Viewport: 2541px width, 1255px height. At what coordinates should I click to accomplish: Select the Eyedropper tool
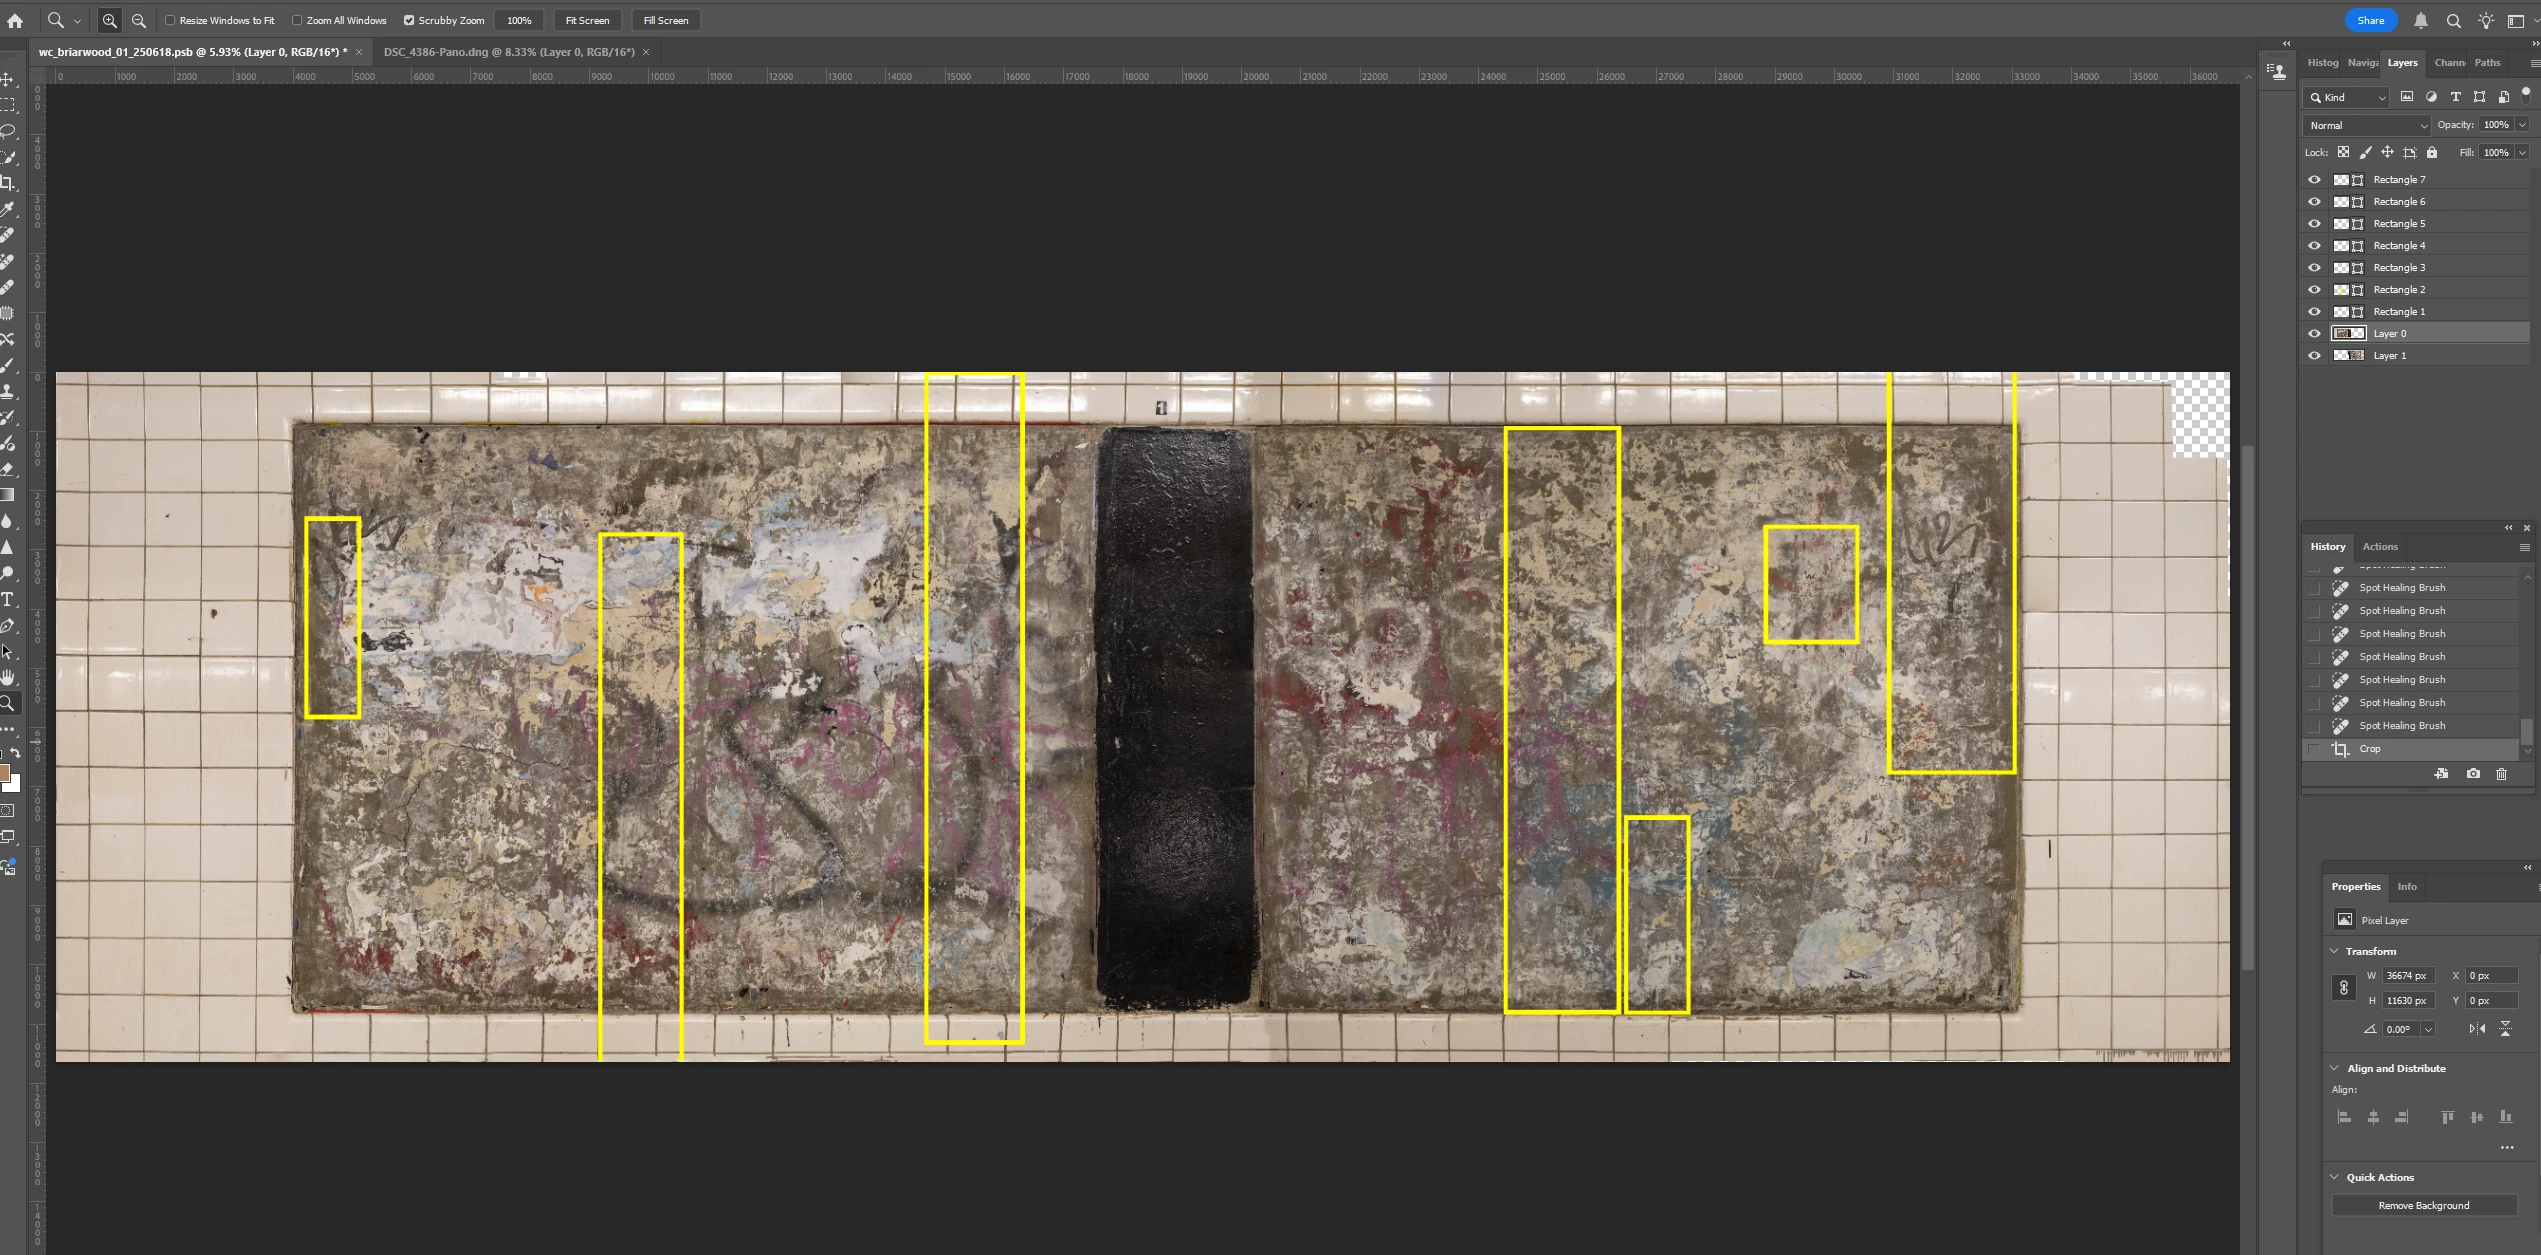pyautogui.click(x=8, y=209)
